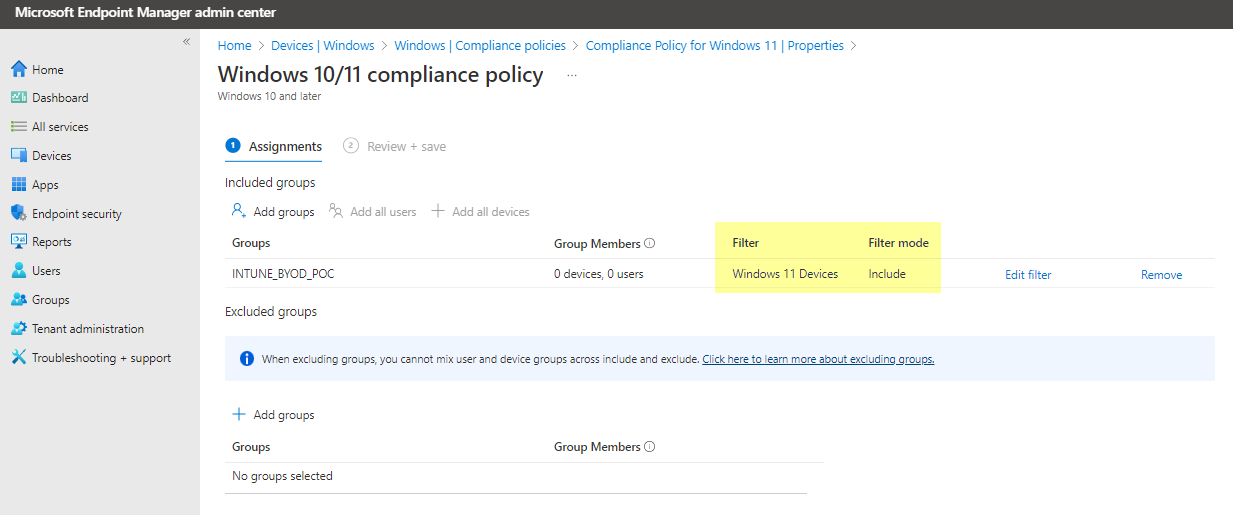Click the 'No groups selected' text
The width and height of the screenshot is (1233, 515).
tap(282, 476)
